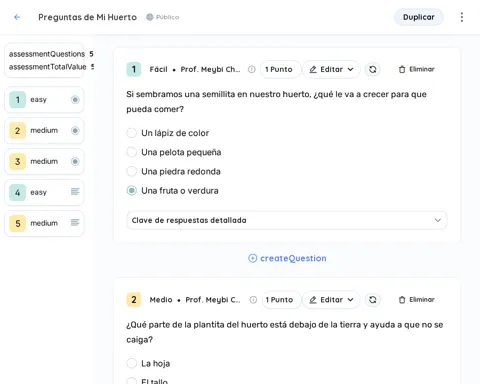Open the Editar dropdown for question 1
This screenshot has height=384, width=480.
(331, 69)
